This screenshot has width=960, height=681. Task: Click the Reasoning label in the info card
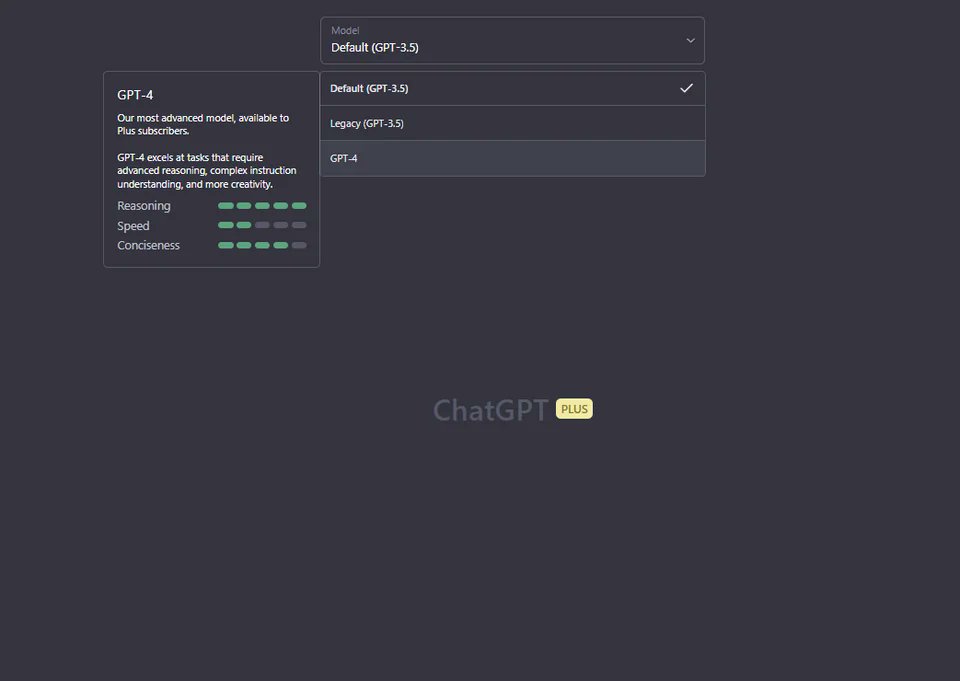point(144,206)
